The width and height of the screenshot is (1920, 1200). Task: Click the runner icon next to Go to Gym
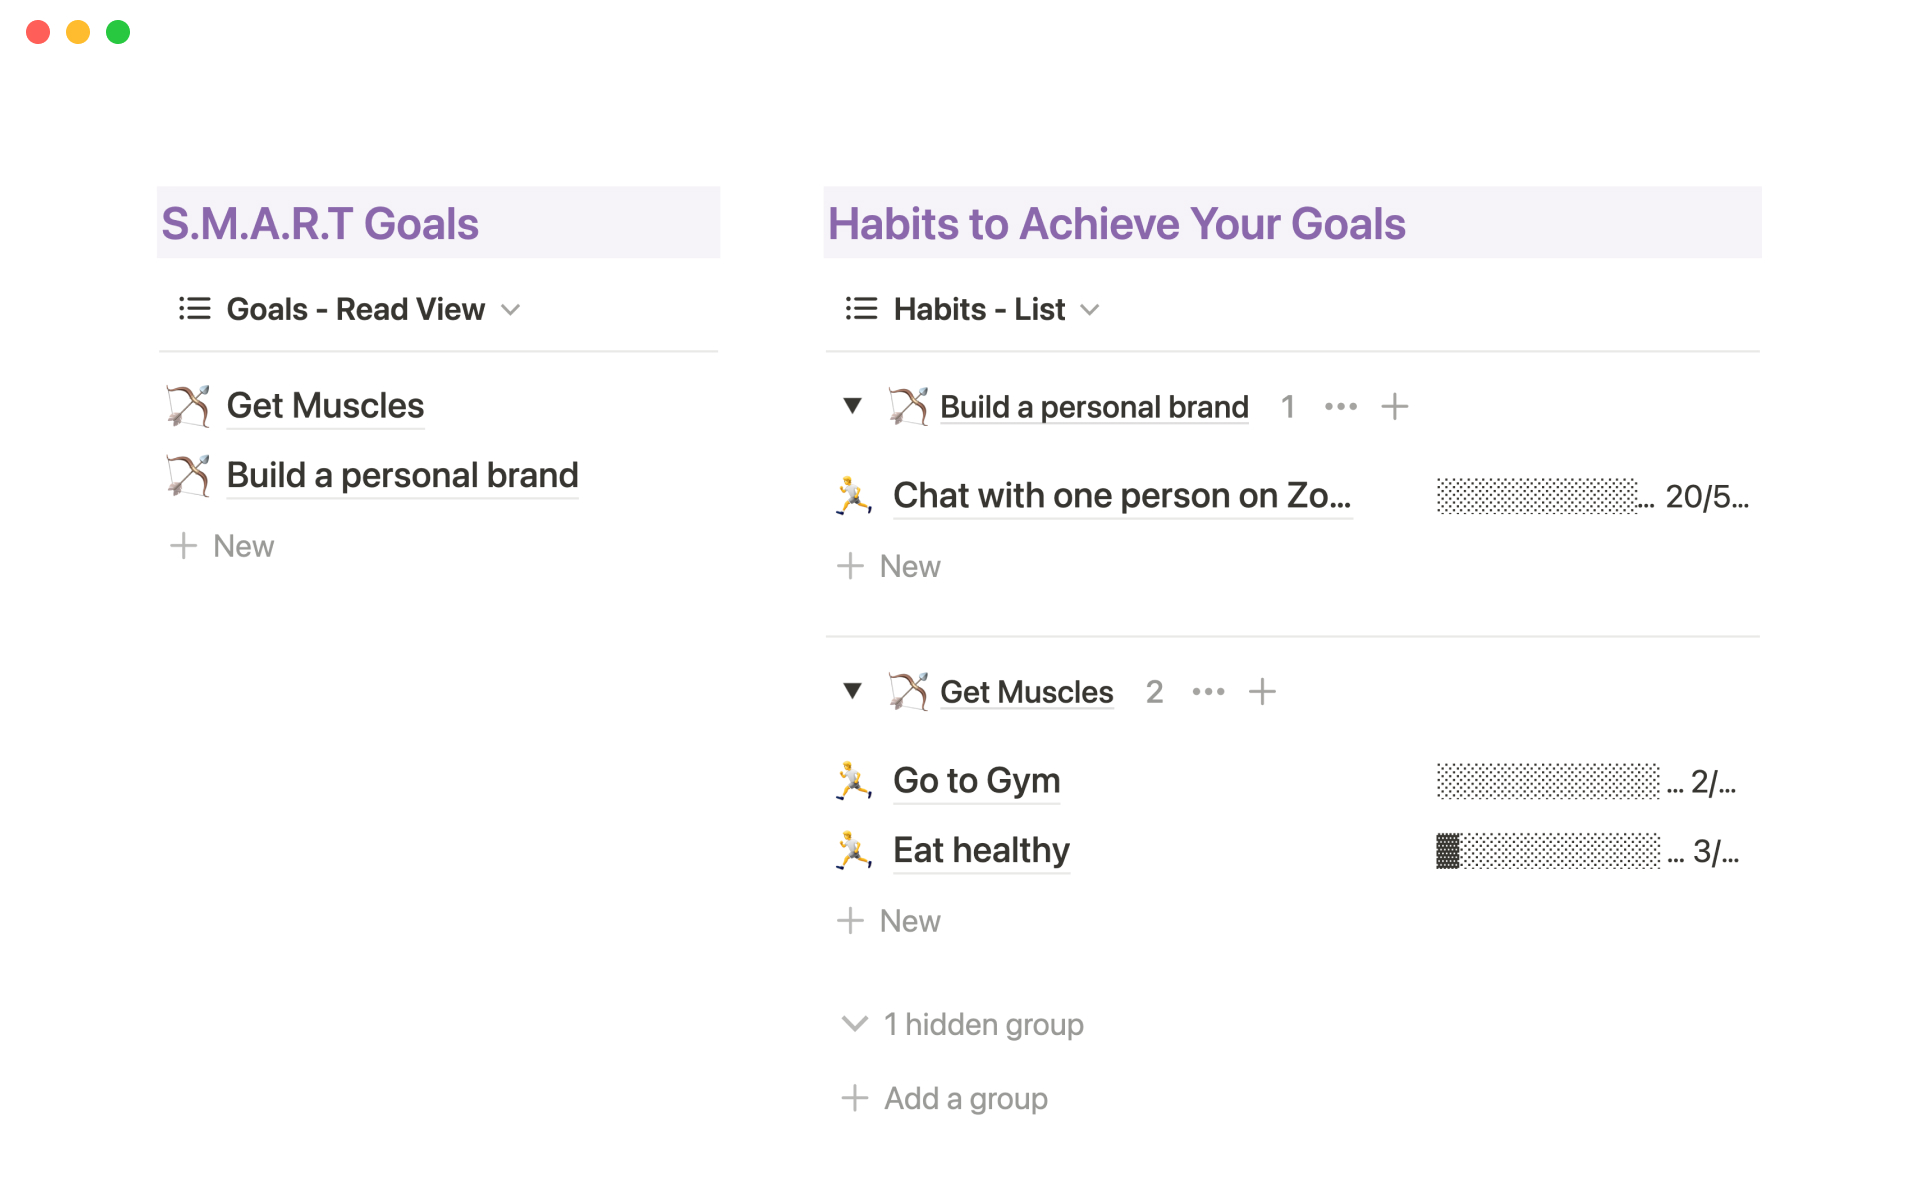[x=853, y=781]
